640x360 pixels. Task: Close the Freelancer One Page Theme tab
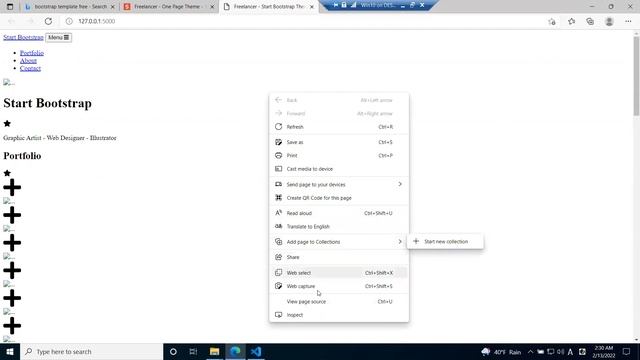click(212, 7)
